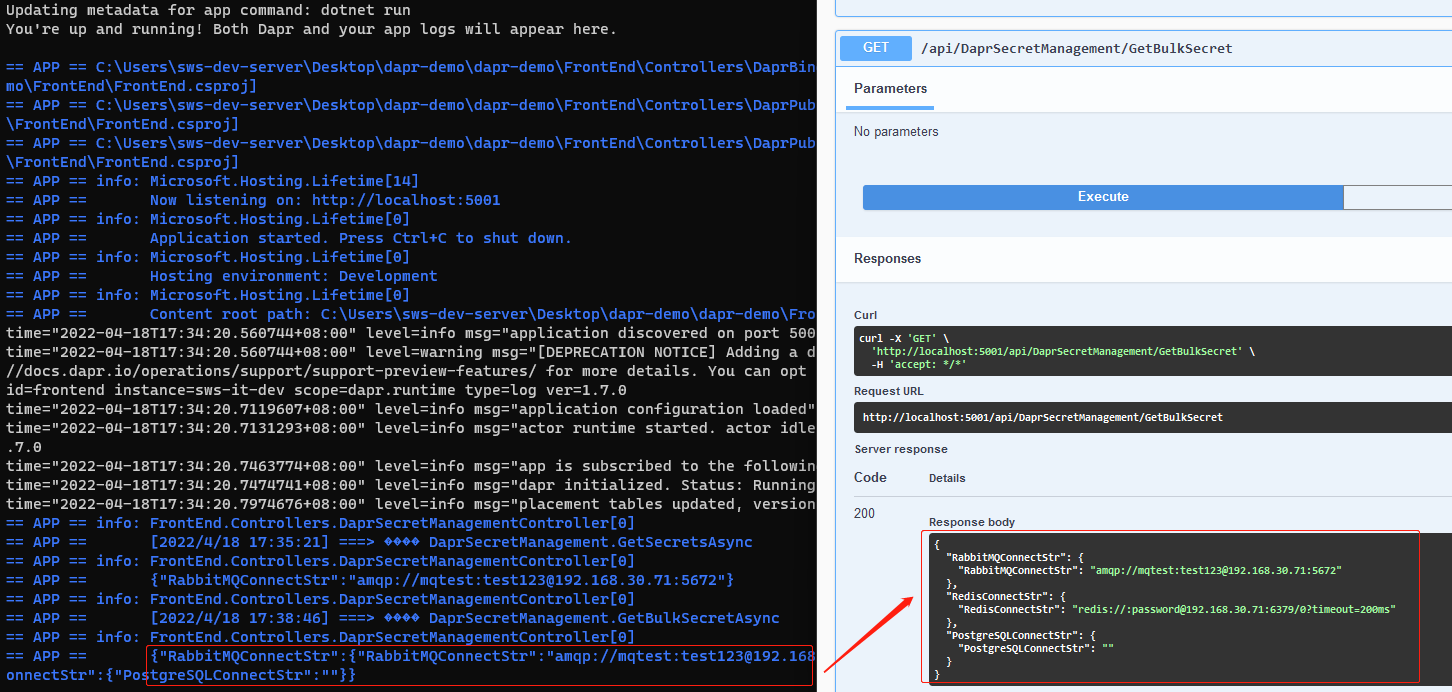
Task: Click the 'No parameters' text
Action: [896, 132]
